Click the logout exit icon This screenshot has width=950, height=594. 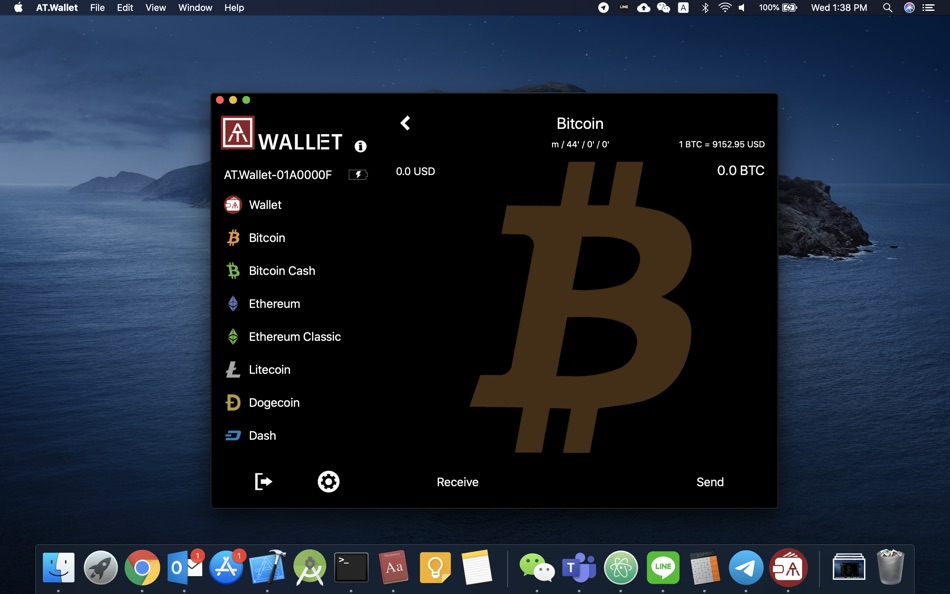click(x=263, y=482)
